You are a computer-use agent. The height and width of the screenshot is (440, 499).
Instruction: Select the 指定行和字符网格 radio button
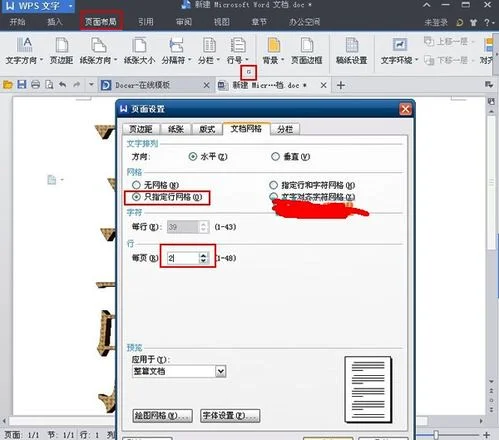[x=273, y=185]
